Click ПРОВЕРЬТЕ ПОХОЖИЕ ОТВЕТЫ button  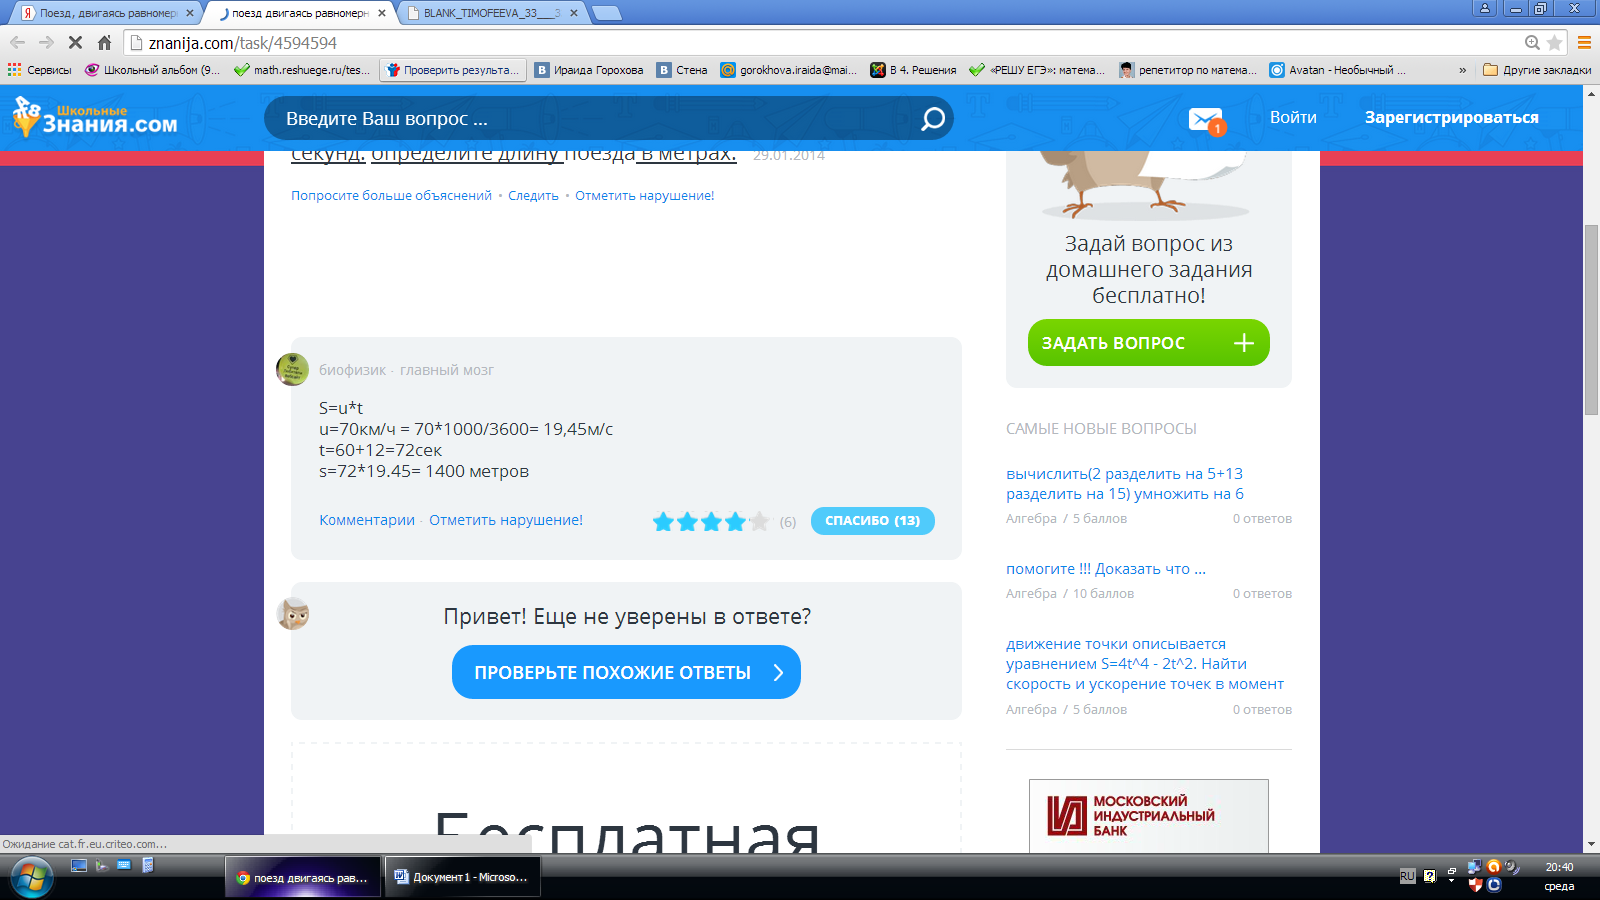click(x=626, y=672)
